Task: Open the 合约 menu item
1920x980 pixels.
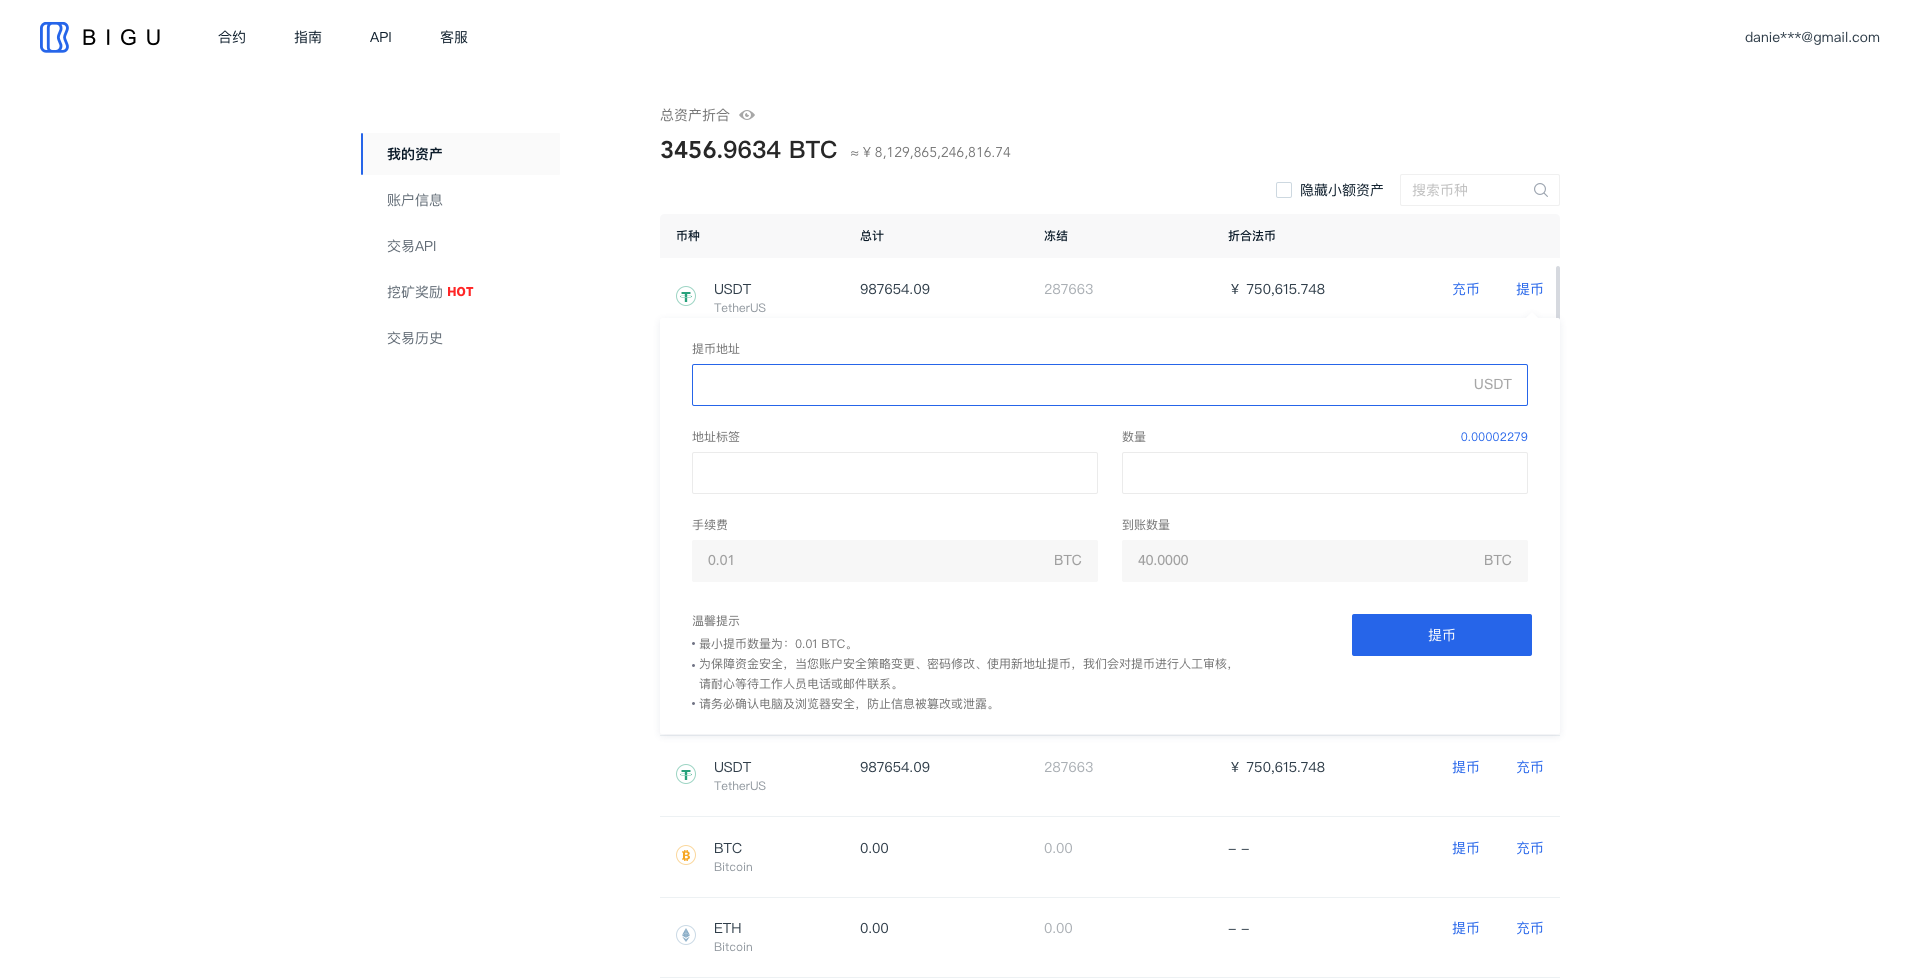Action: pos(232,37)
